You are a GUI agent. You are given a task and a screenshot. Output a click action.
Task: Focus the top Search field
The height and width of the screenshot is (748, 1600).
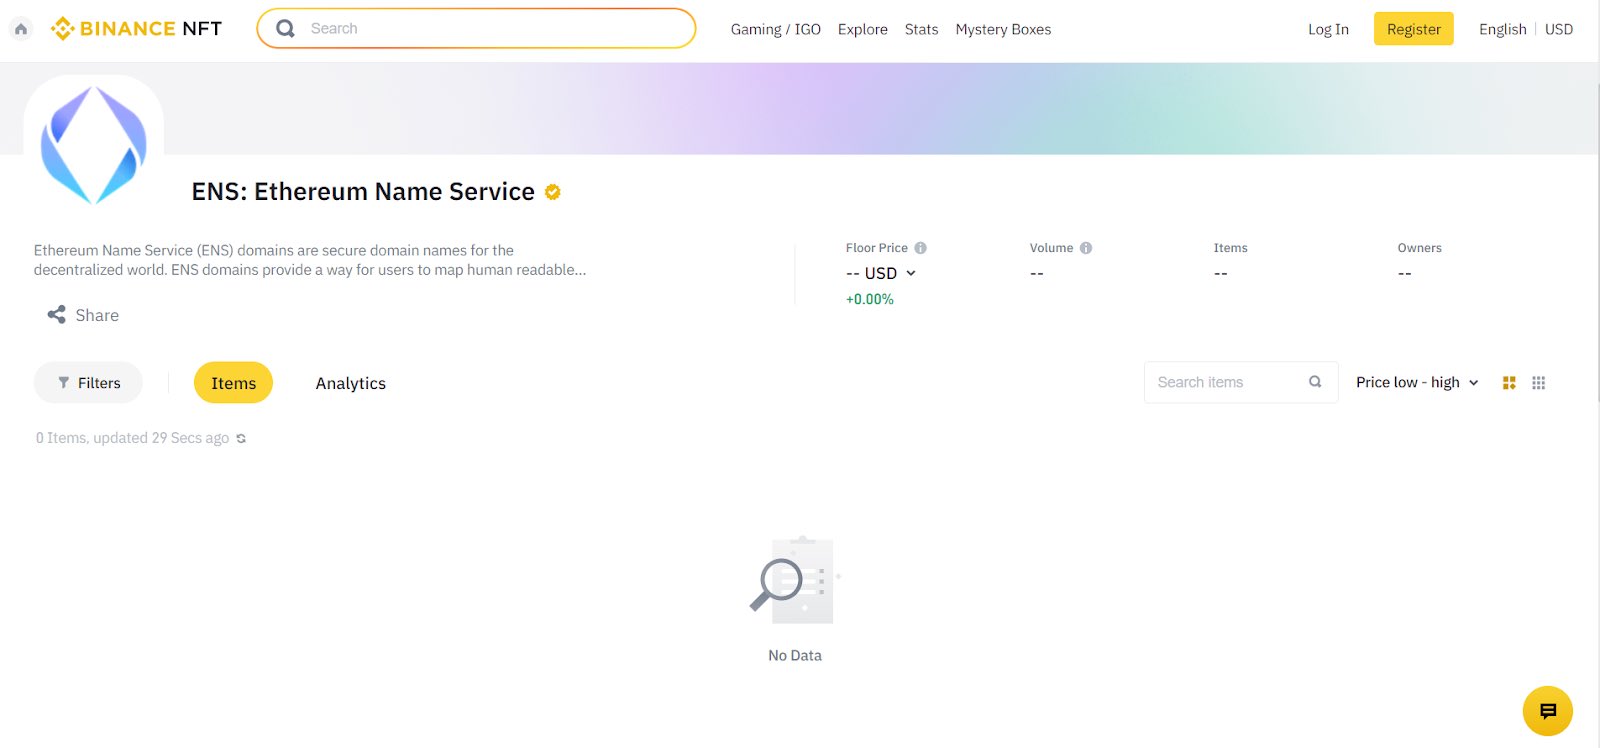(x=476, y=29)
